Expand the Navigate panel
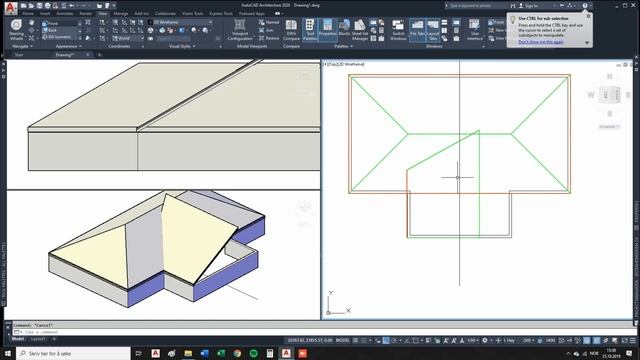 pos(22,47)
